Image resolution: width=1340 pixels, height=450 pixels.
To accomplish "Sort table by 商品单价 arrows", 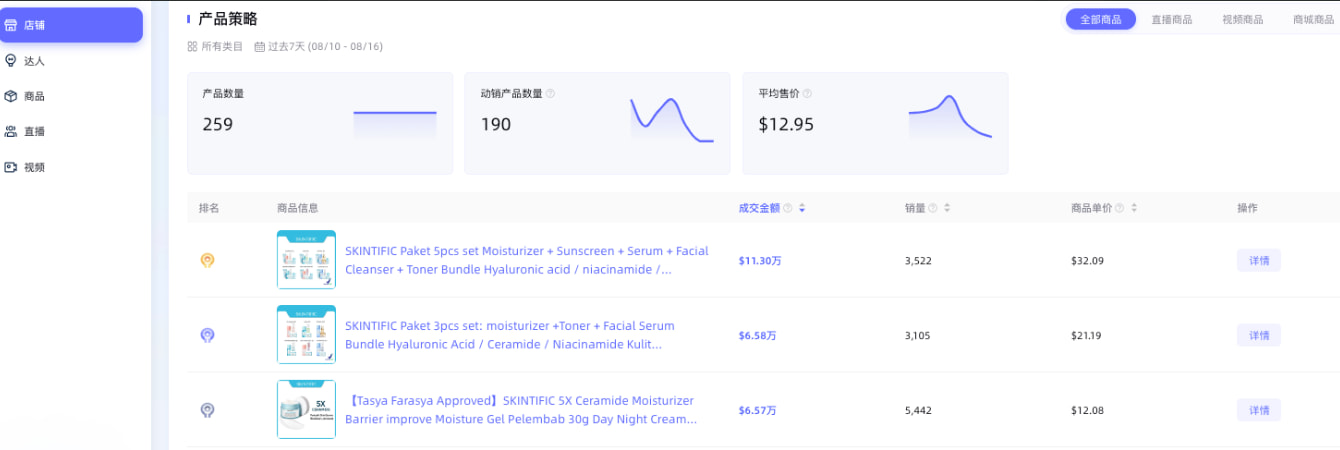I will pos(1134,208).
